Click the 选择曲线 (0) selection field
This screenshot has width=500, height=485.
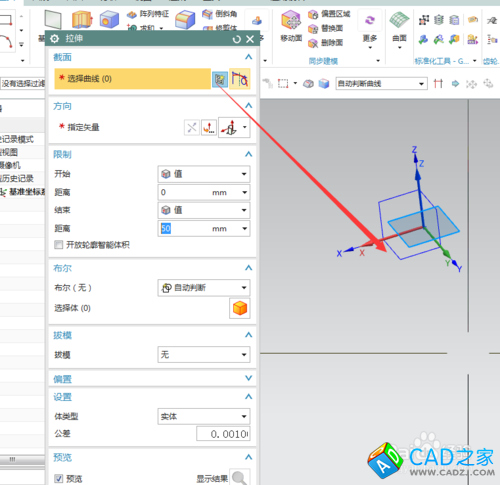(x=132, y=79)
